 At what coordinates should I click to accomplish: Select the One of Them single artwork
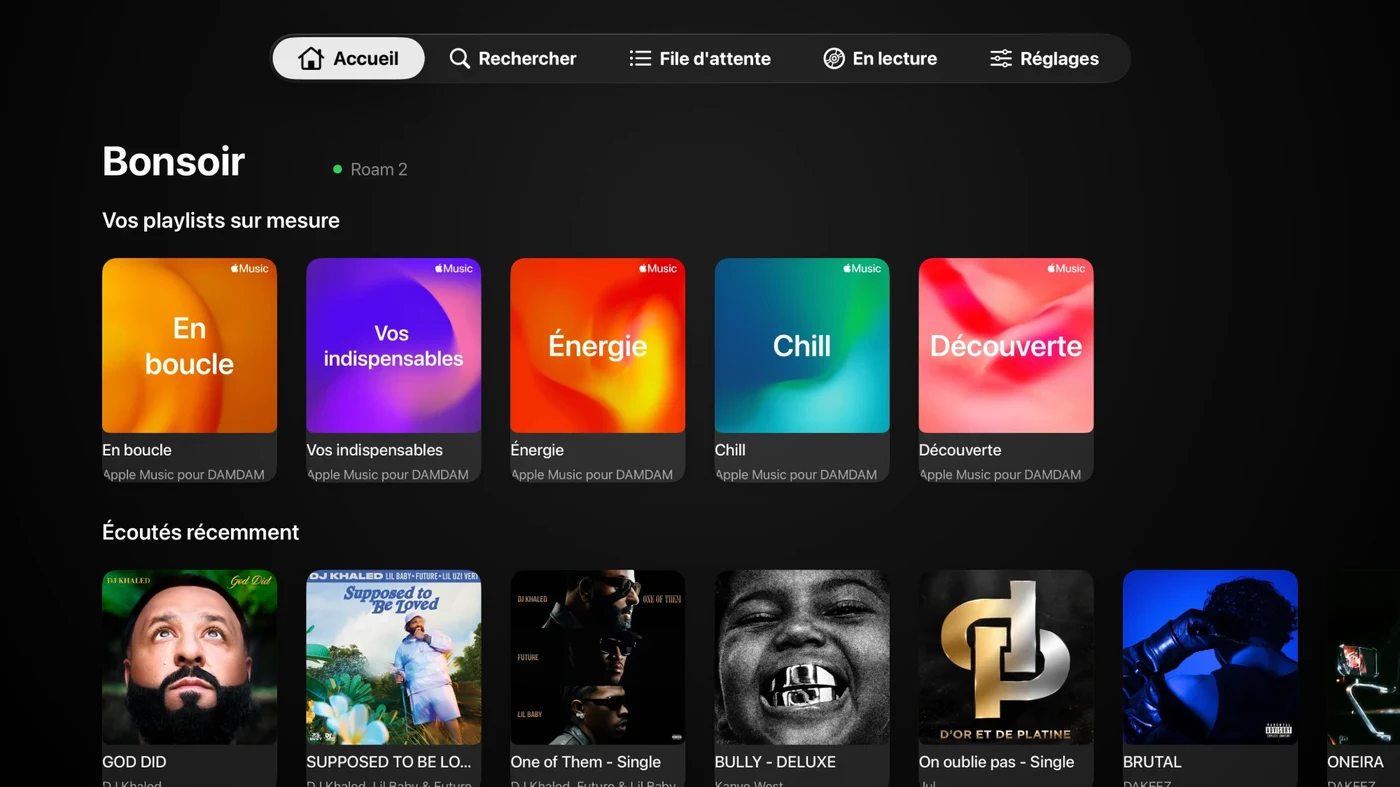pos(598,658)
